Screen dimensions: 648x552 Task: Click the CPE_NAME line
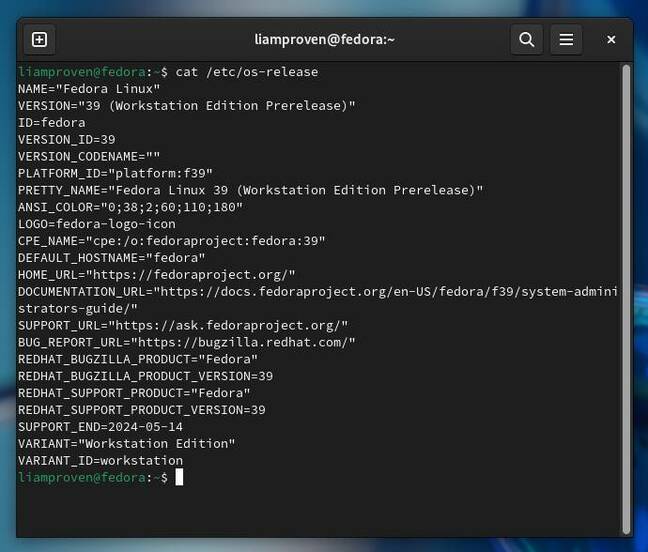pos(172,241)
